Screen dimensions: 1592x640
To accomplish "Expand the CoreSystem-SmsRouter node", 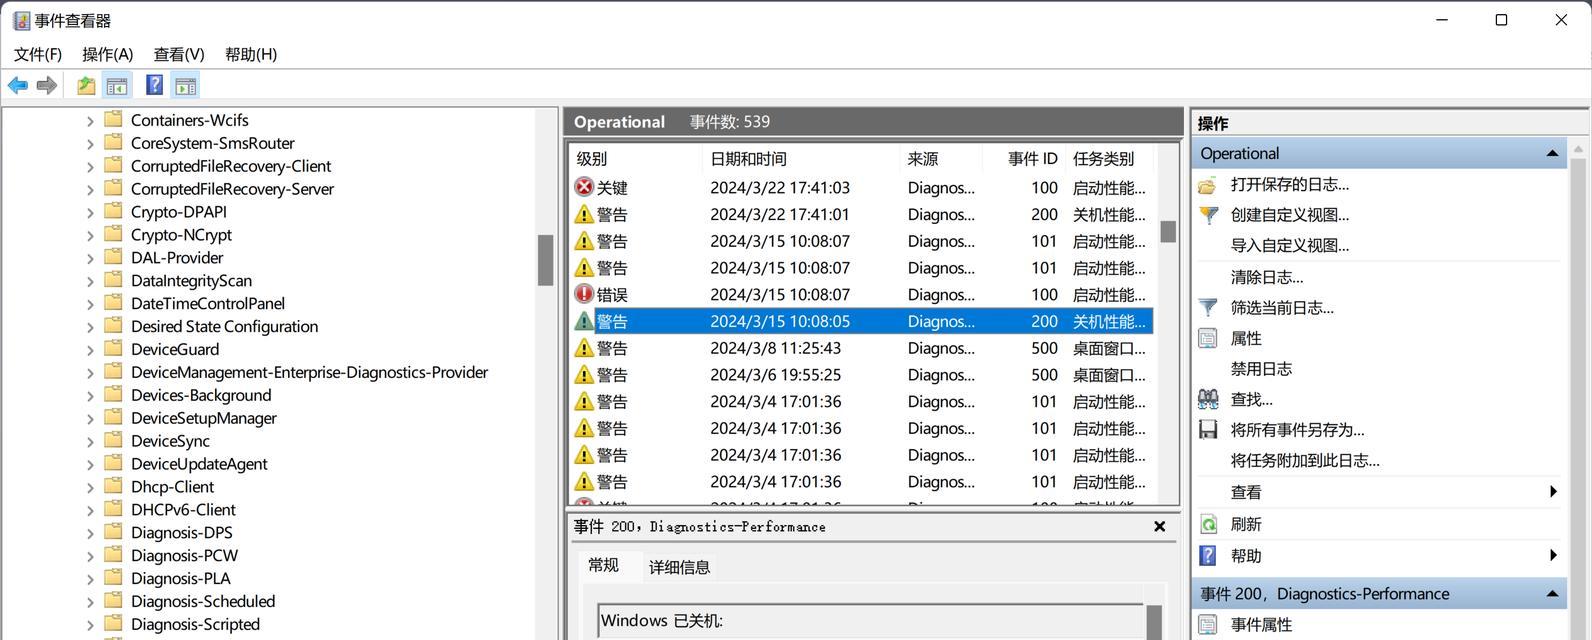I will 90,144.
